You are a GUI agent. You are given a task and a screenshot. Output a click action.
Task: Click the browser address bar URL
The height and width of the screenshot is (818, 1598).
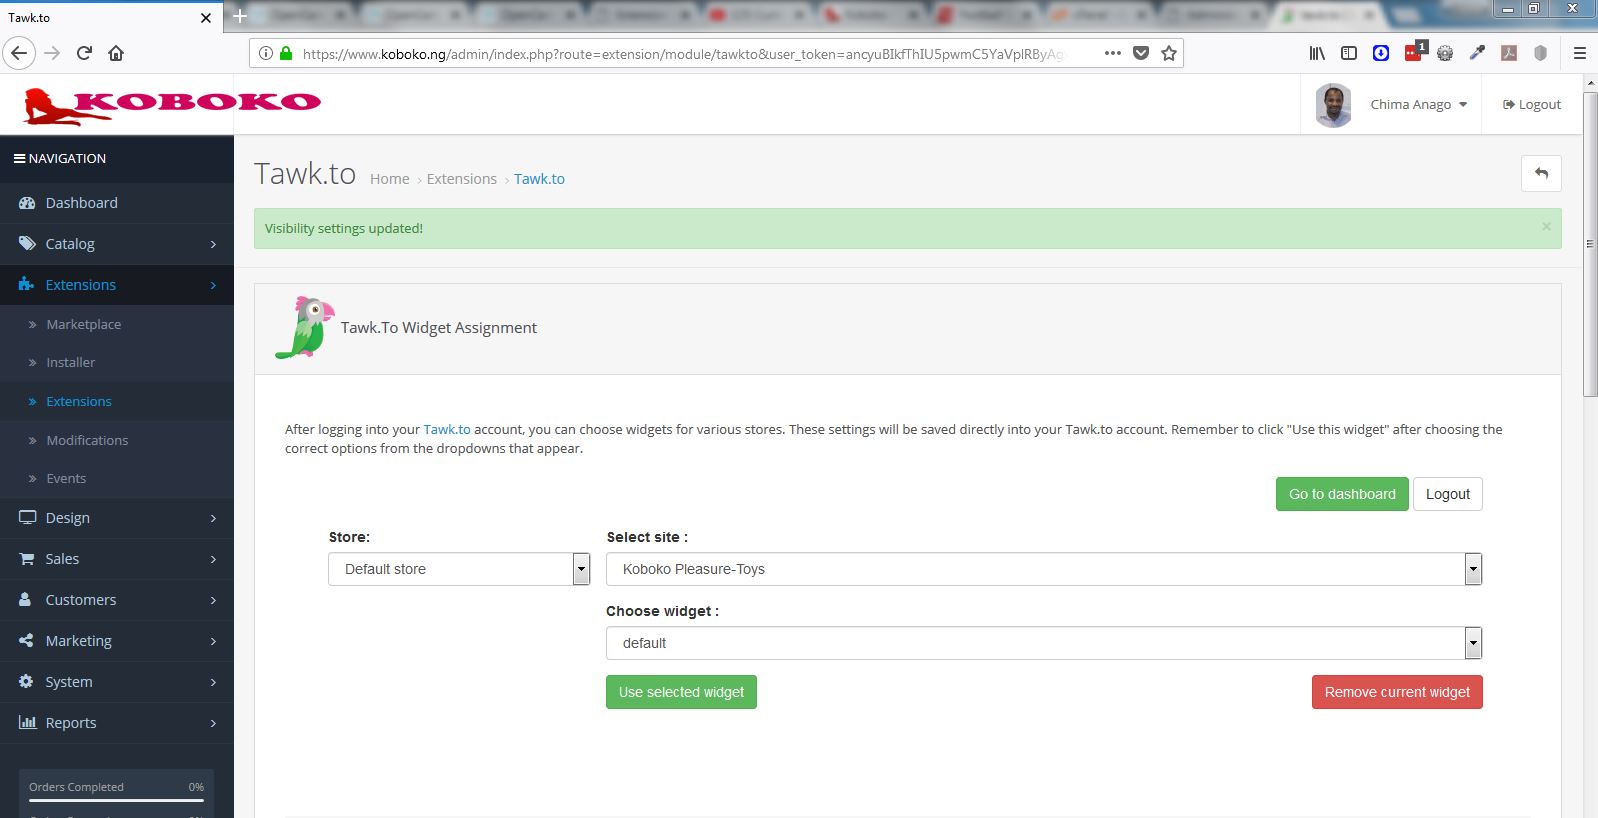(x=683, y=54)
